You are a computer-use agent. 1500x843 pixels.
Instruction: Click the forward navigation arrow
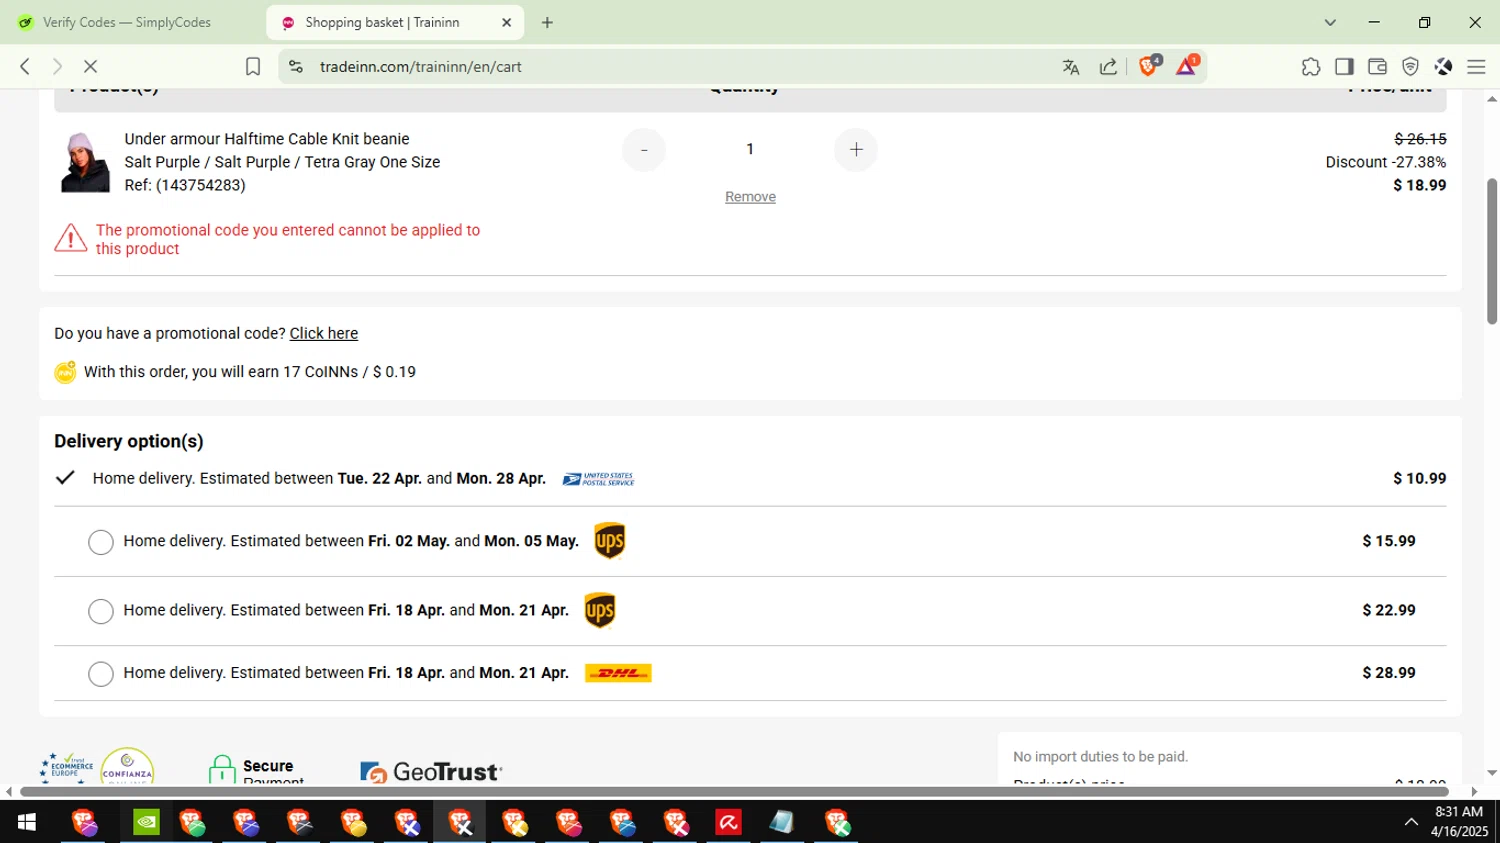click(57, 67)
